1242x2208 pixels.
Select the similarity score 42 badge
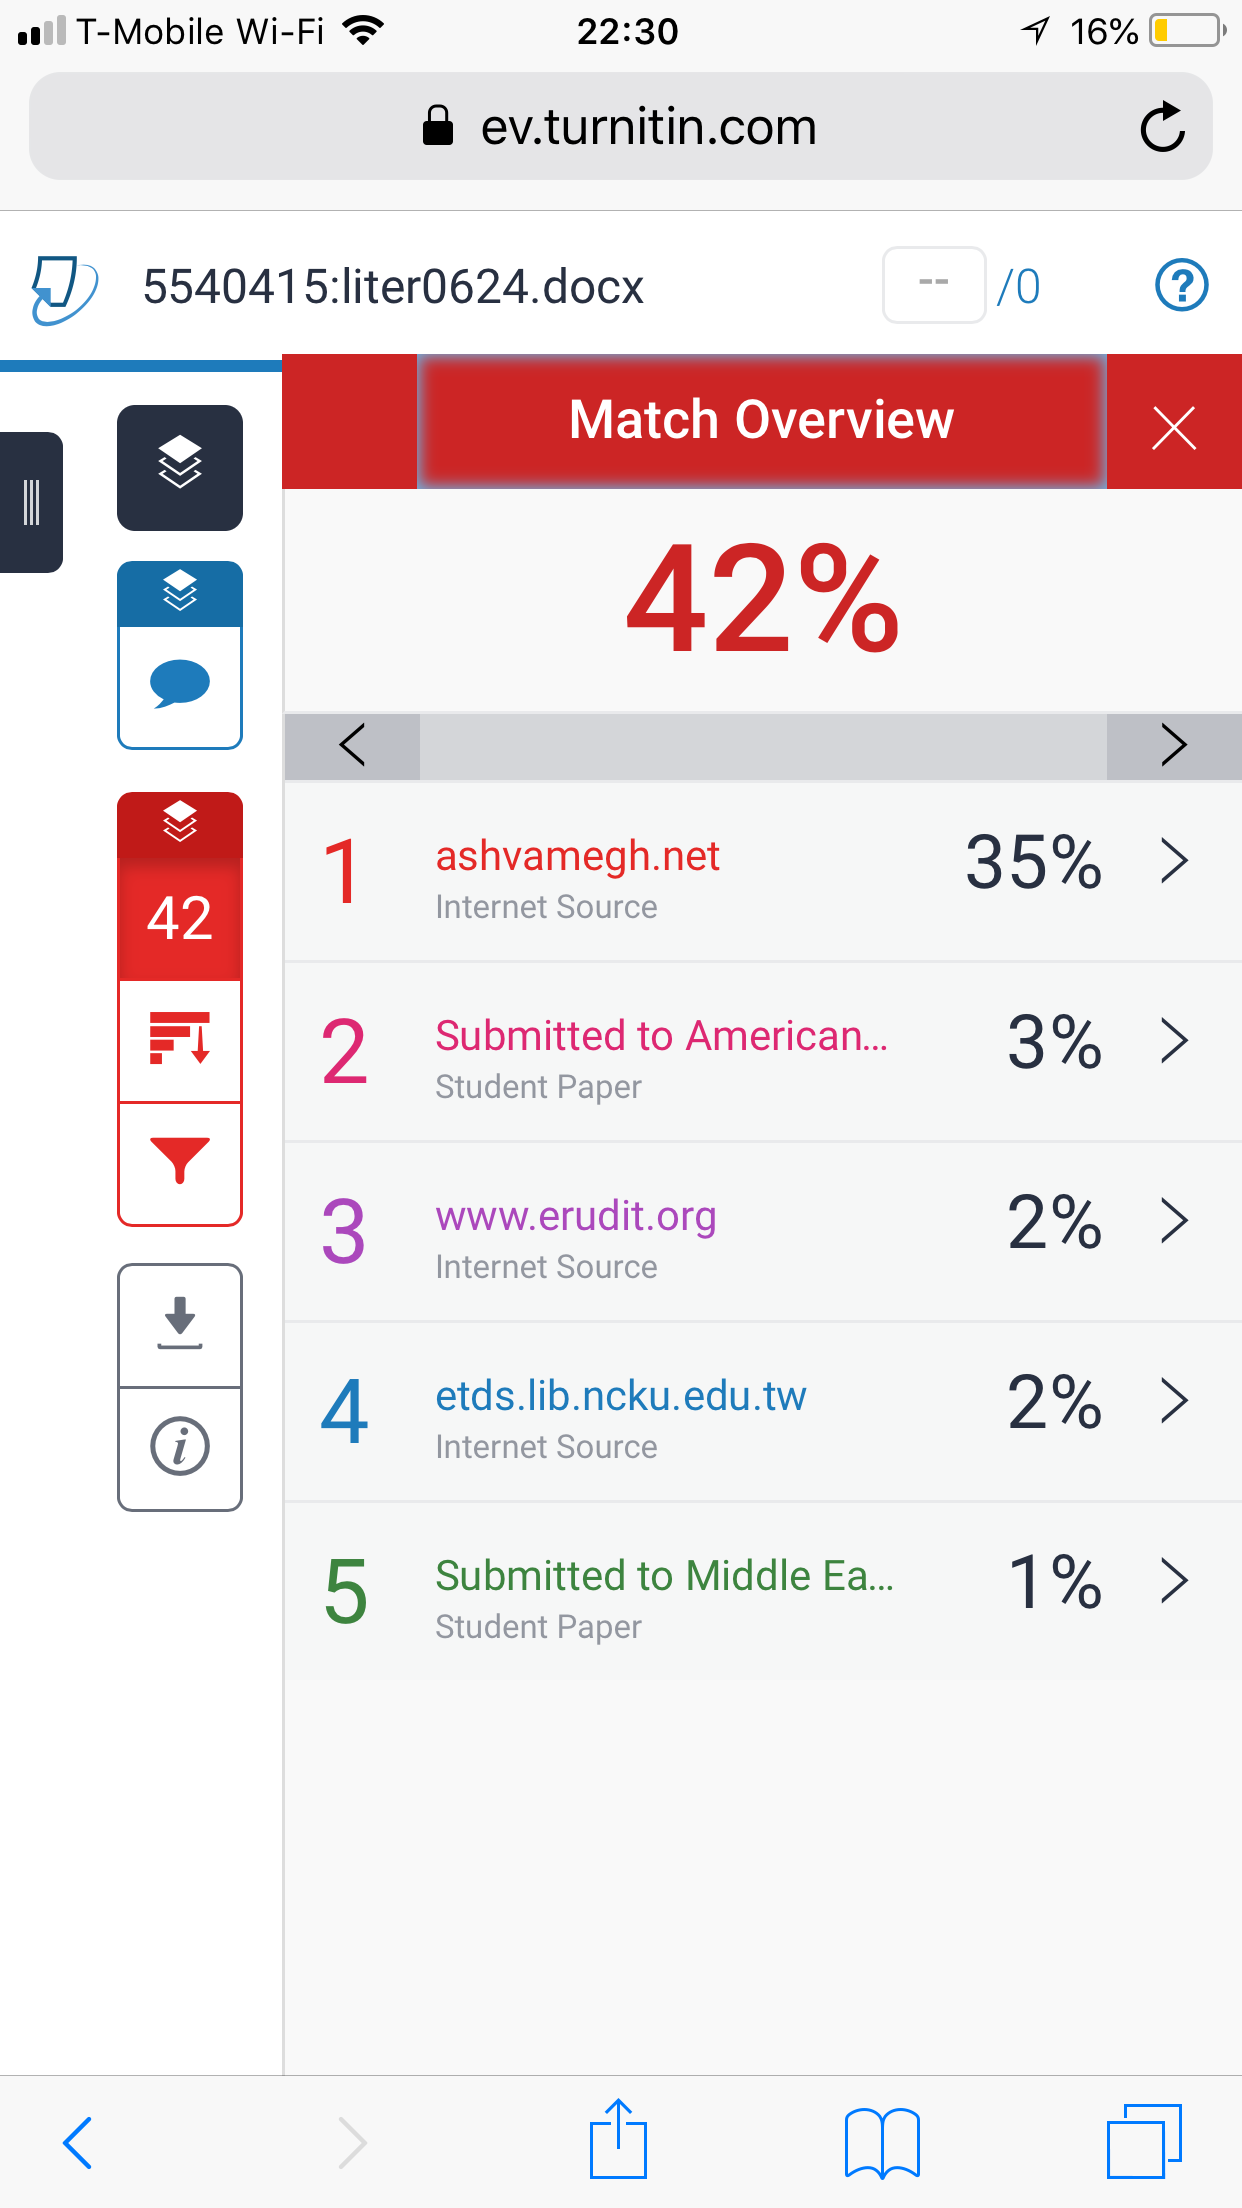(x=180, y=917)
